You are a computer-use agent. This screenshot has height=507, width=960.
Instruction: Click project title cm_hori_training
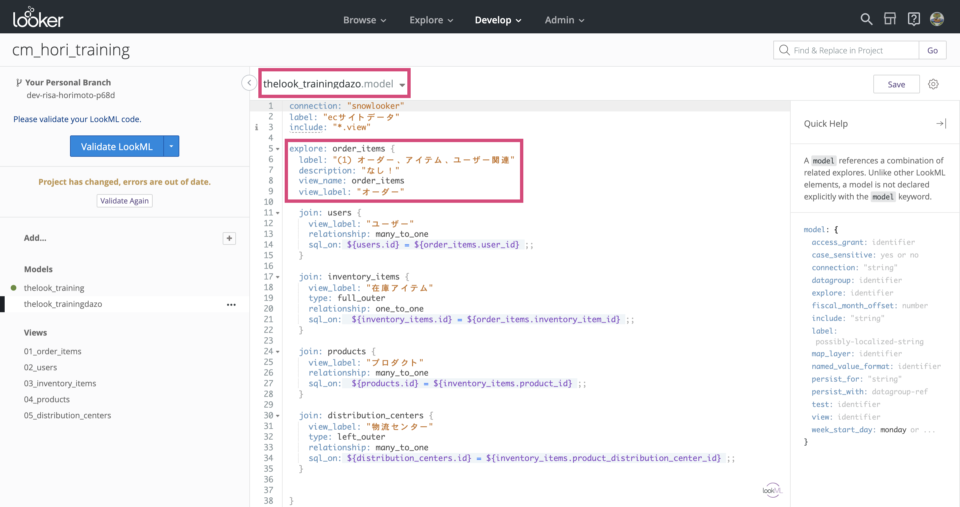coord(71,50)
